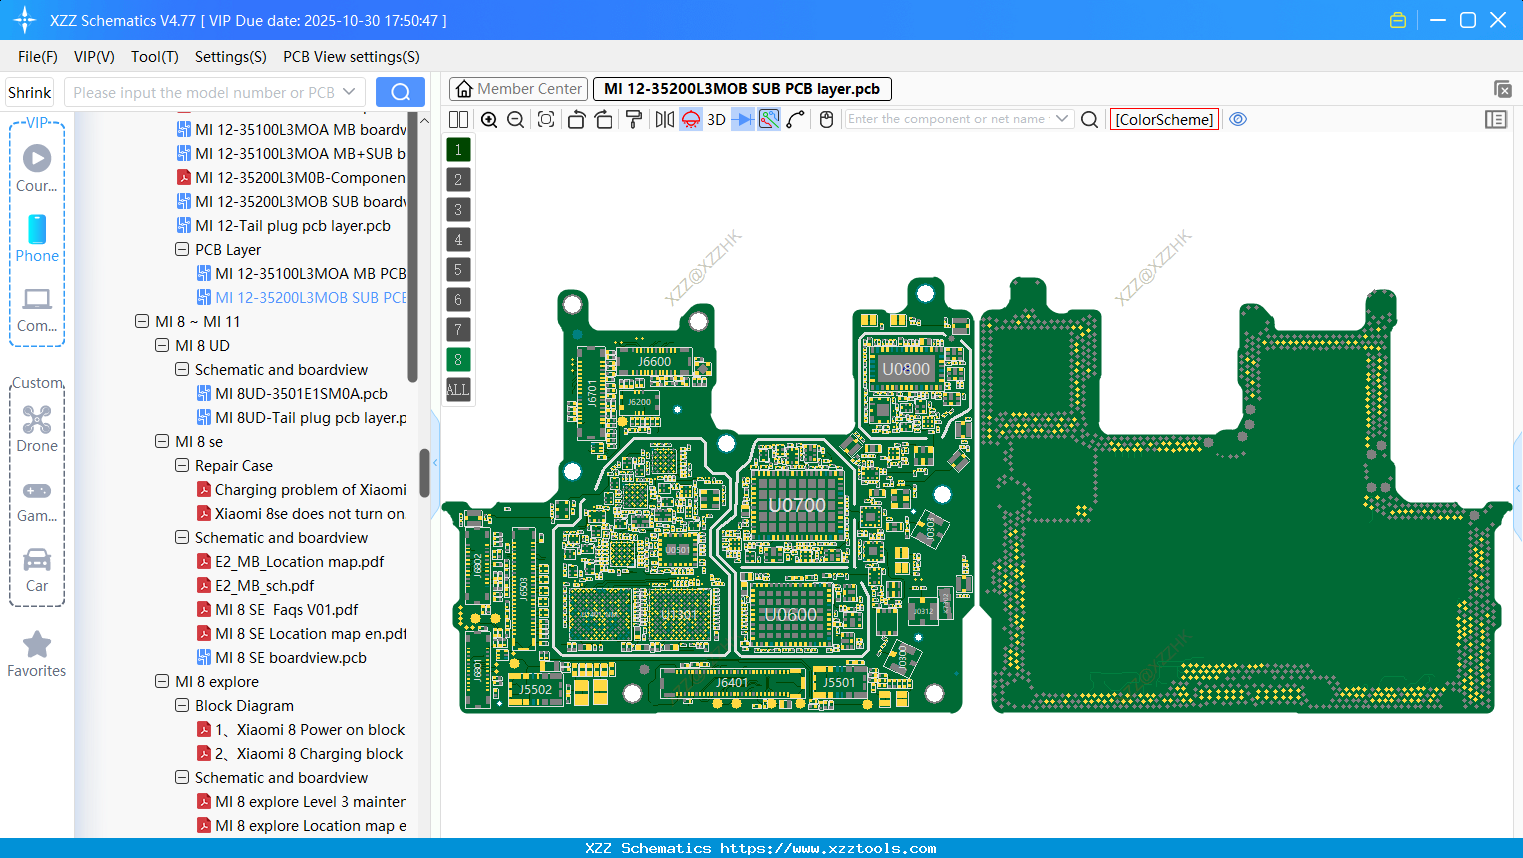Toggle layer 3 in the layer list
1523x858 pixels.
tap(457, 209)
